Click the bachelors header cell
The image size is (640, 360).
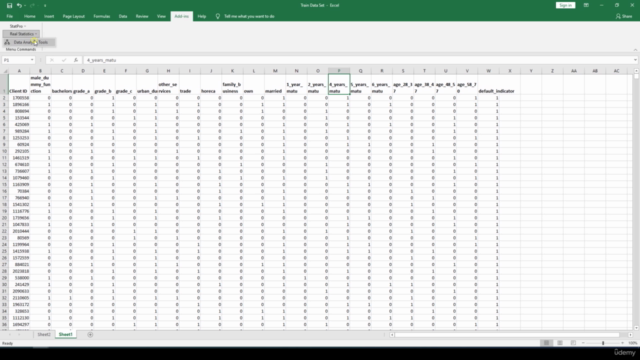pyautogui.click(x=62, y=84)
